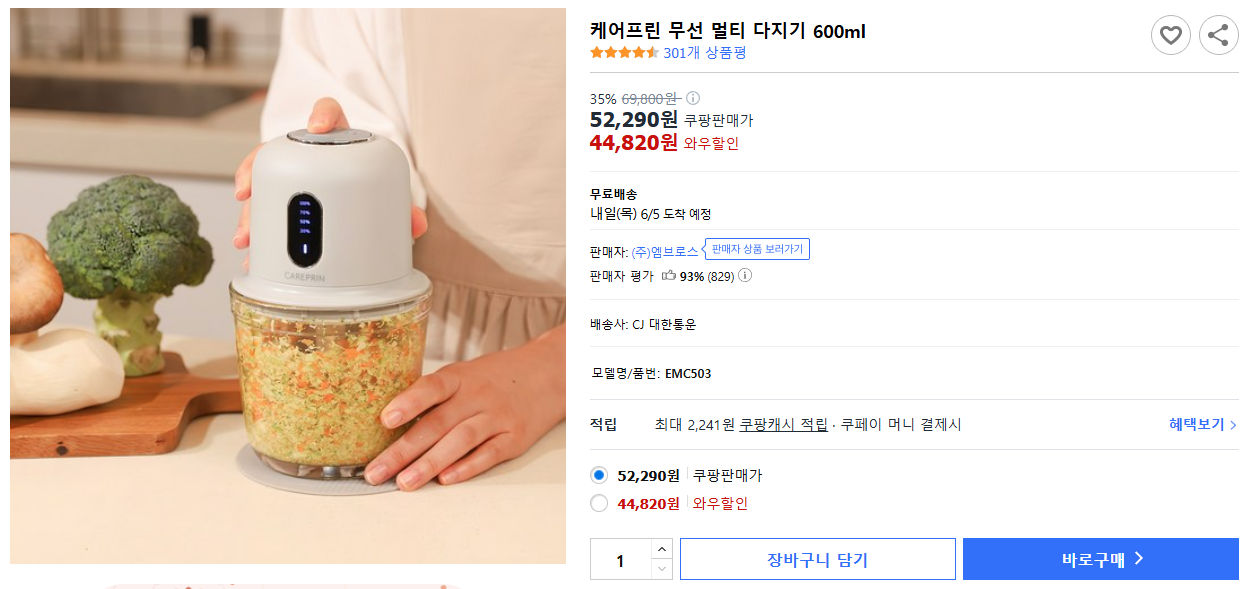Click the 장바구니 담기 cart button

pos(817,559)
